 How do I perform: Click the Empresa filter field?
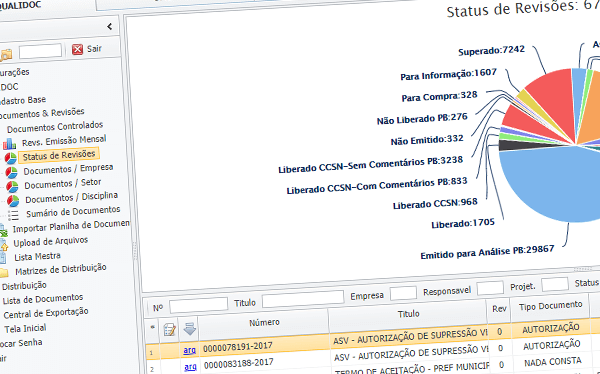pyautogui.click(x=403, y=293)
